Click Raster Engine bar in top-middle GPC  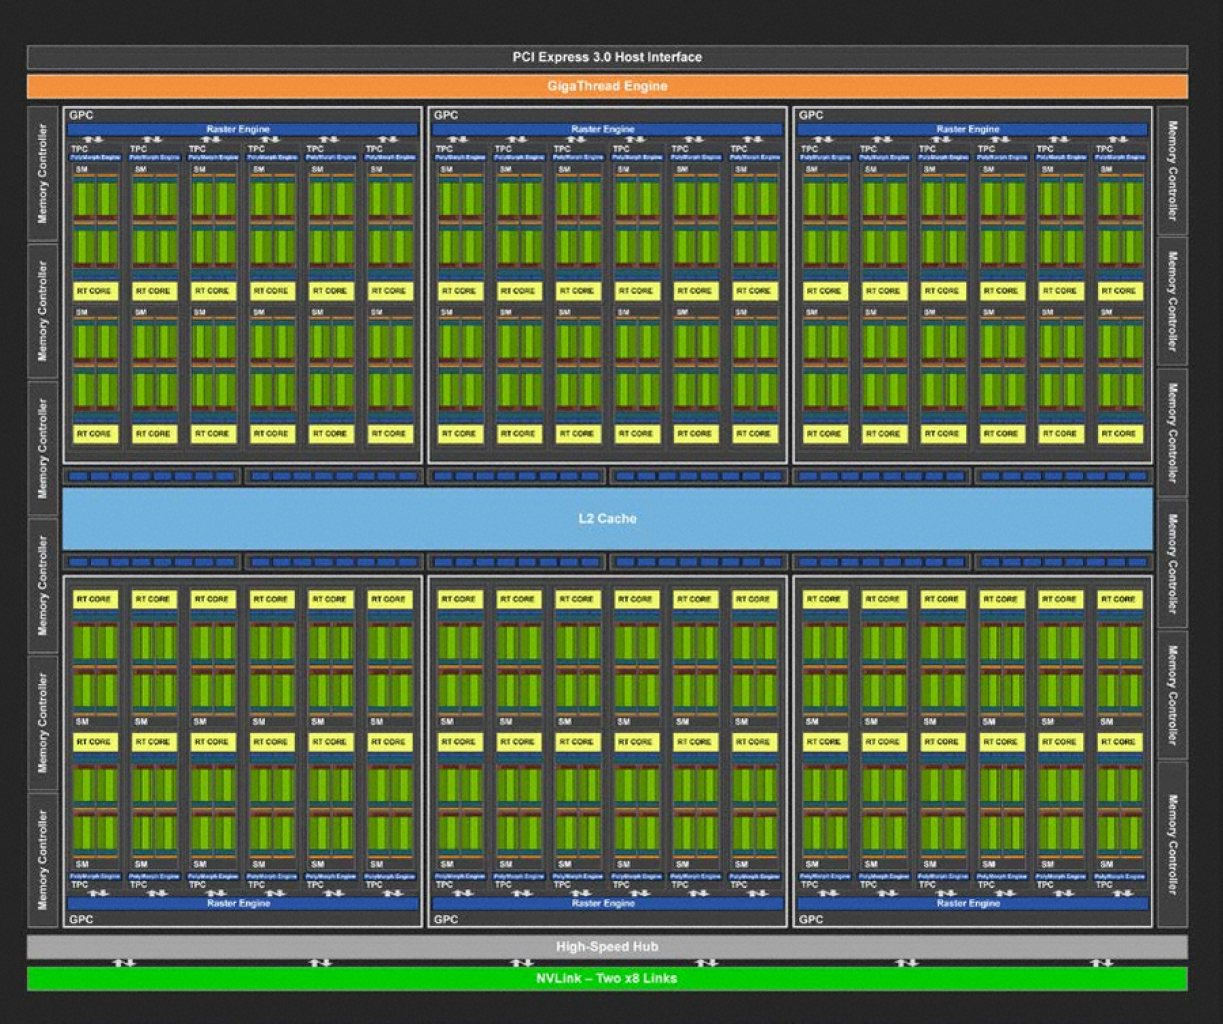pos(607,129)
